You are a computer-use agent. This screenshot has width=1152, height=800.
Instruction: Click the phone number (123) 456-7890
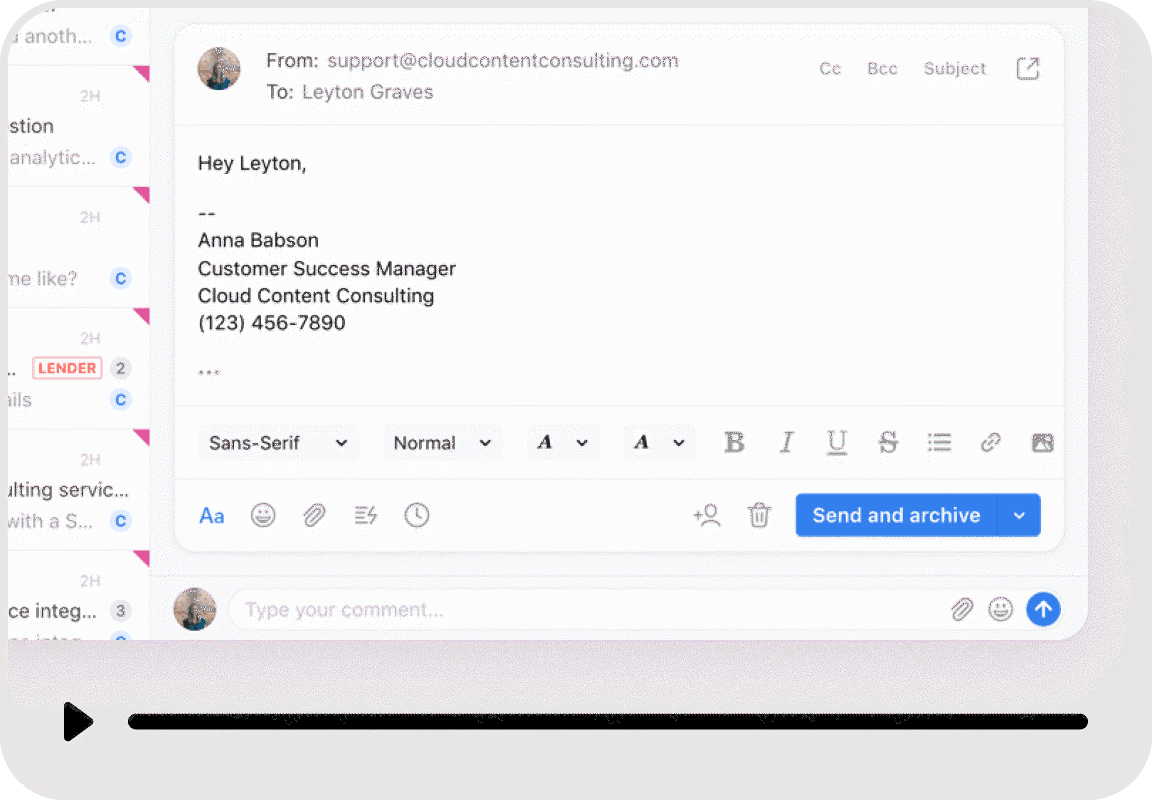[271, 322]
